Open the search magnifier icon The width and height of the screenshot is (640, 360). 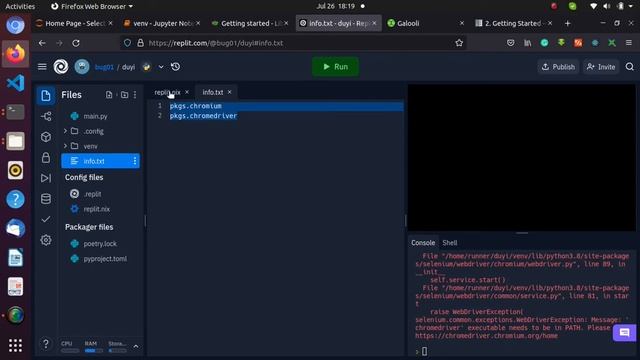pos(630,67)
